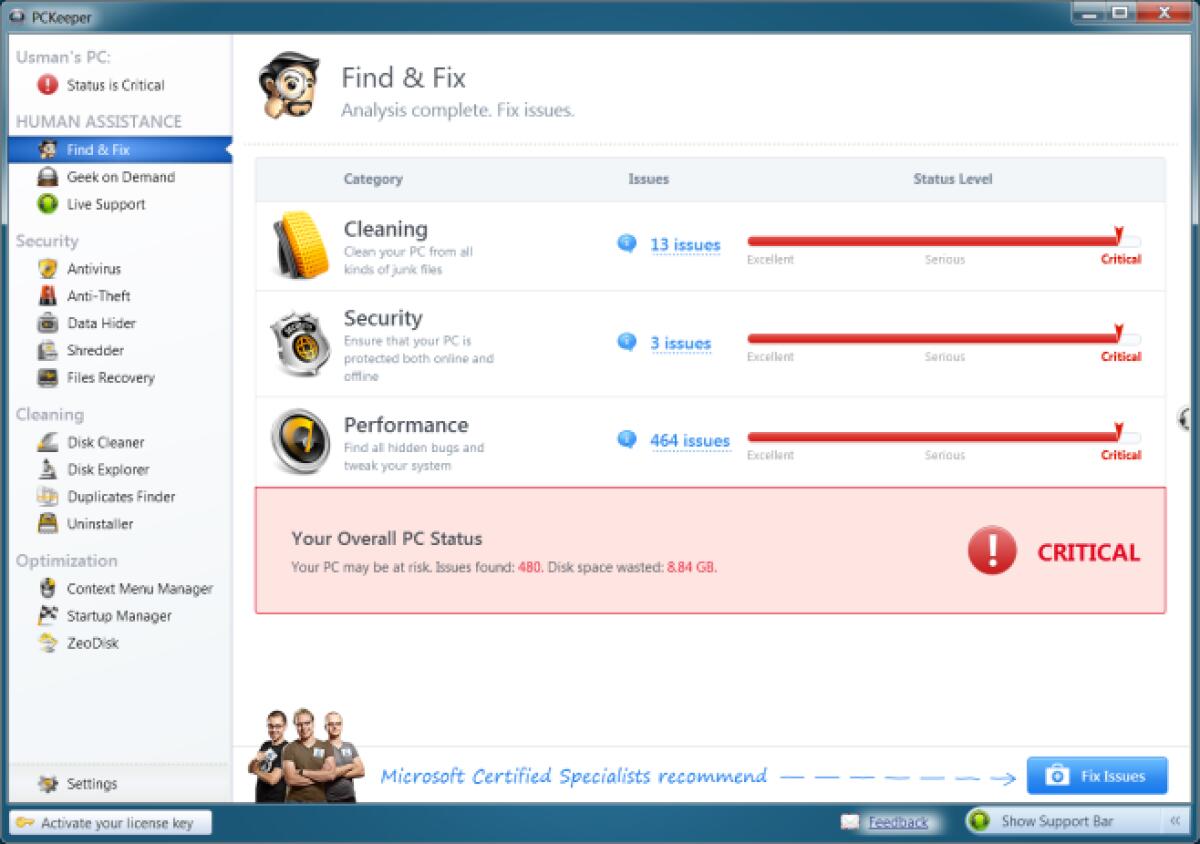Launch the Data Hider tool
The image size is (1200, 844).
pyautogui.click(x=100, y=323)
